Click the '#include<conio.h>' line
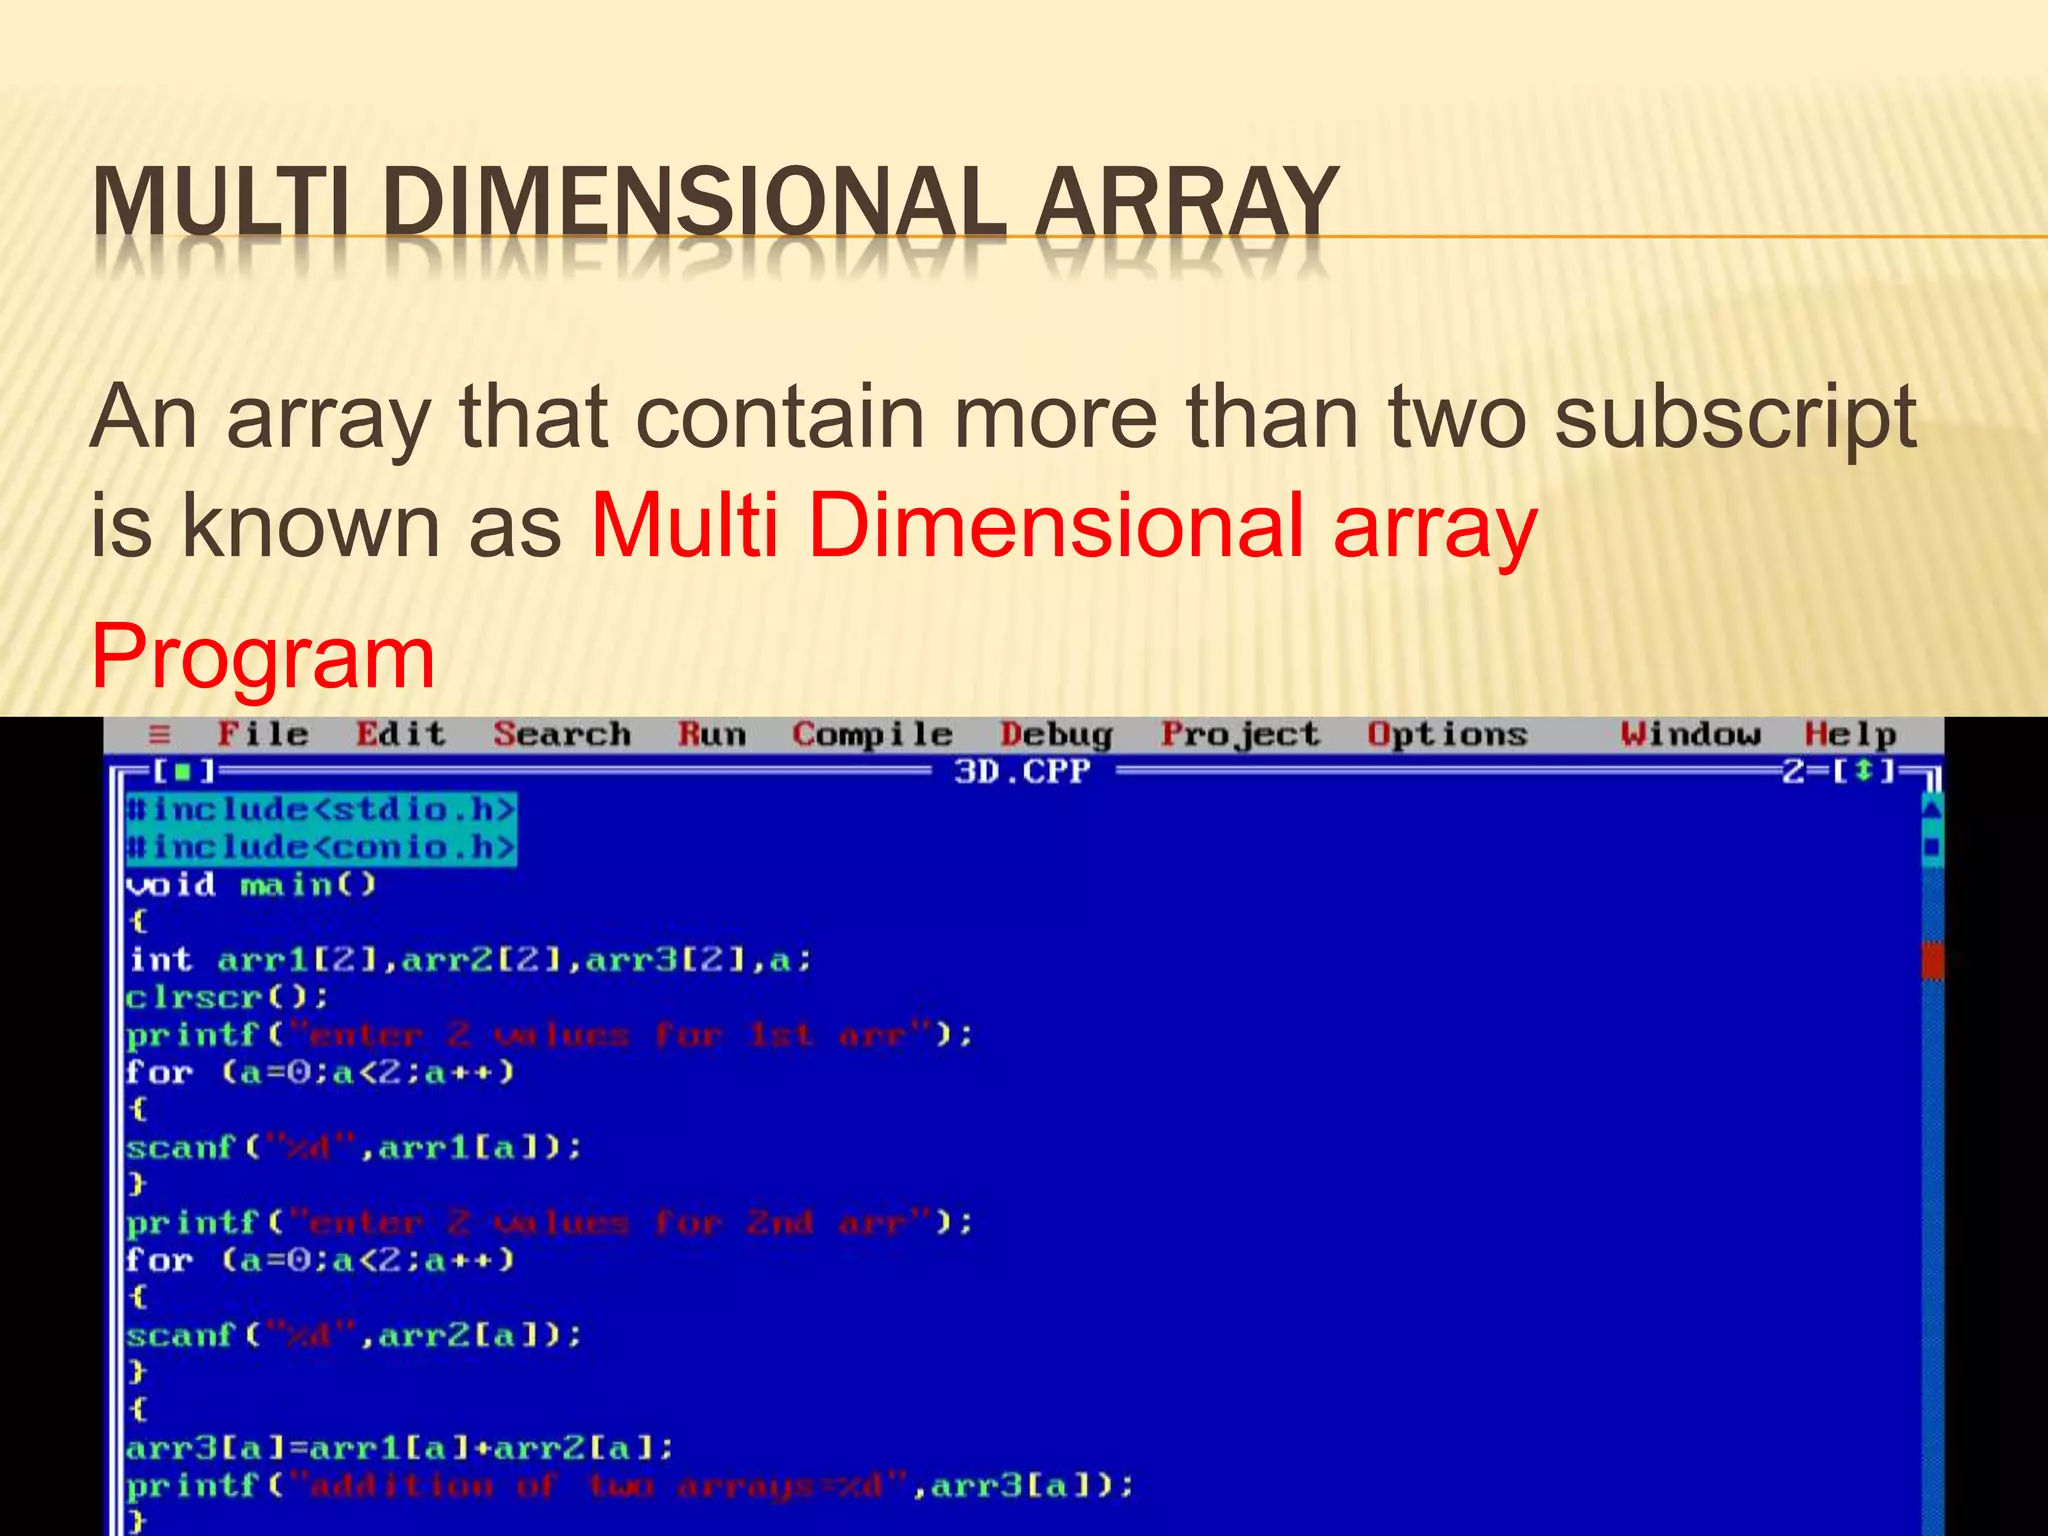The height and width of the screenshot is (1536, 2048). coord(321,847)
